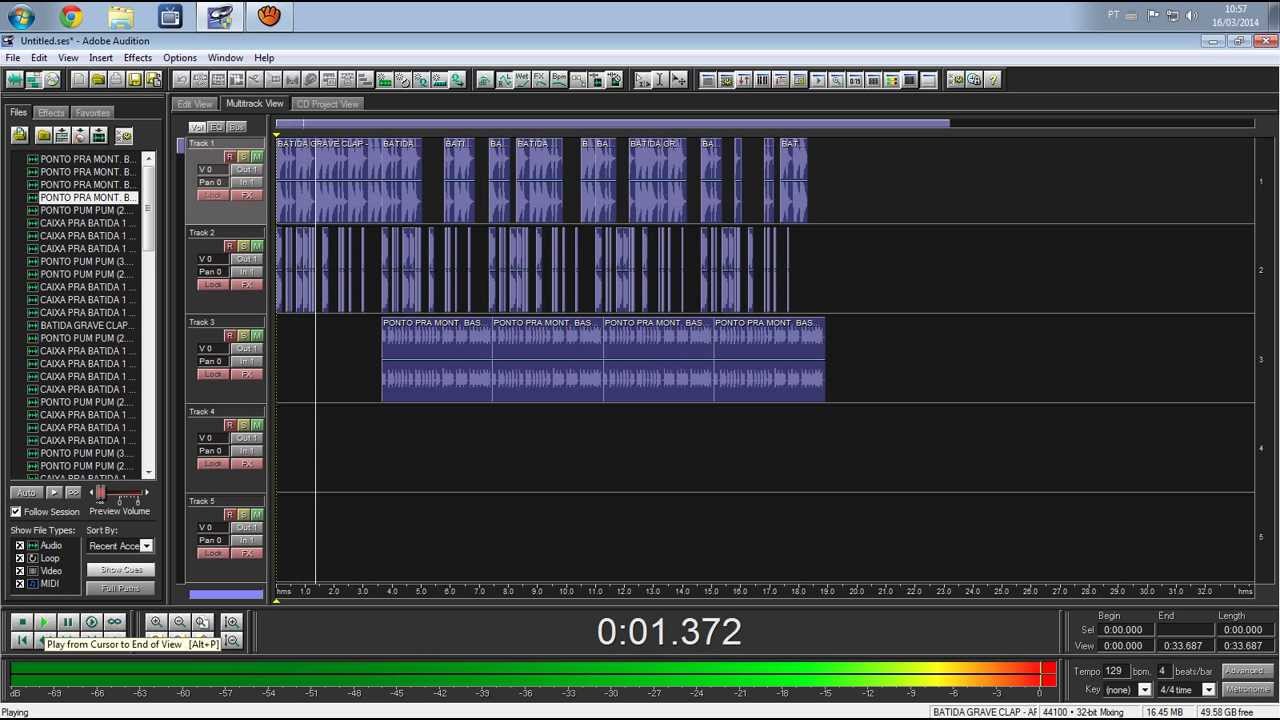Click Zoom Out Horizontally magnifier
Screen dimensions: 1280x720
179,622
